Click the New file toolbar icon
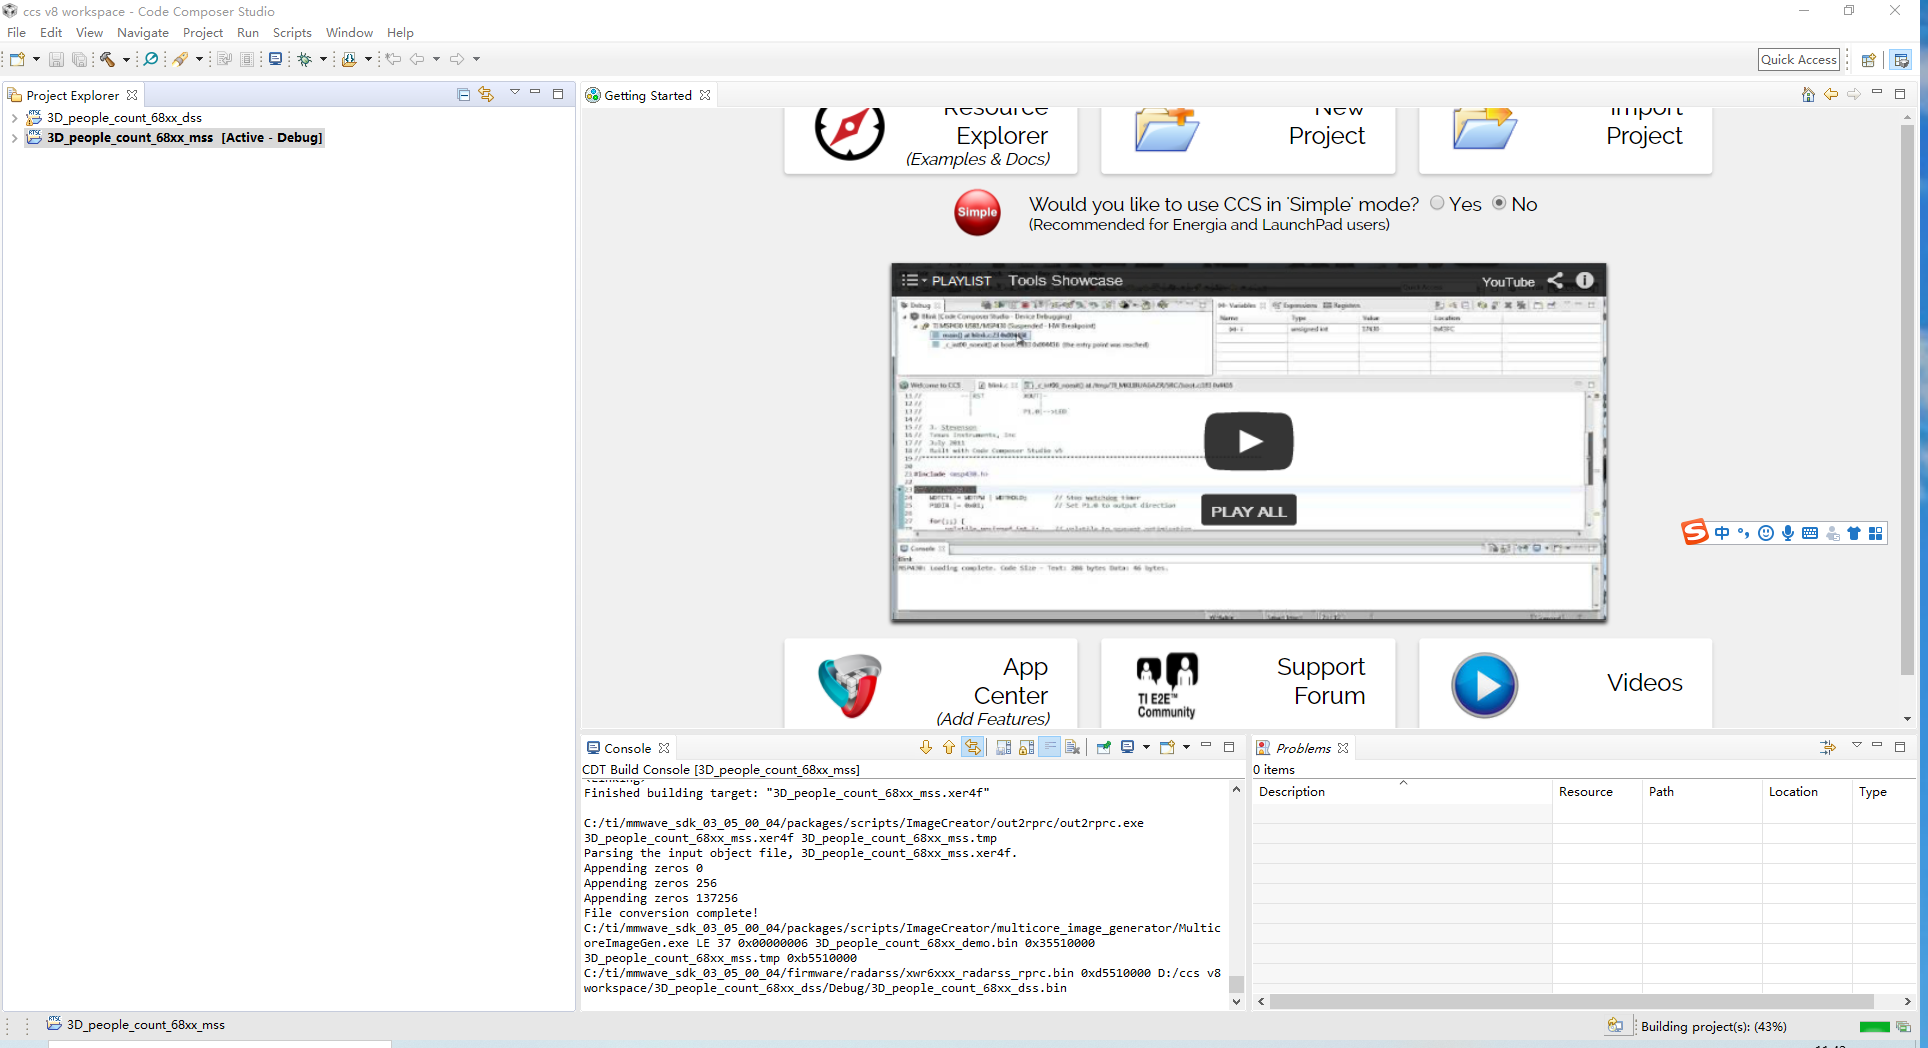The width and height of the screenshot is (1928, 1048). tap(17, 60)
